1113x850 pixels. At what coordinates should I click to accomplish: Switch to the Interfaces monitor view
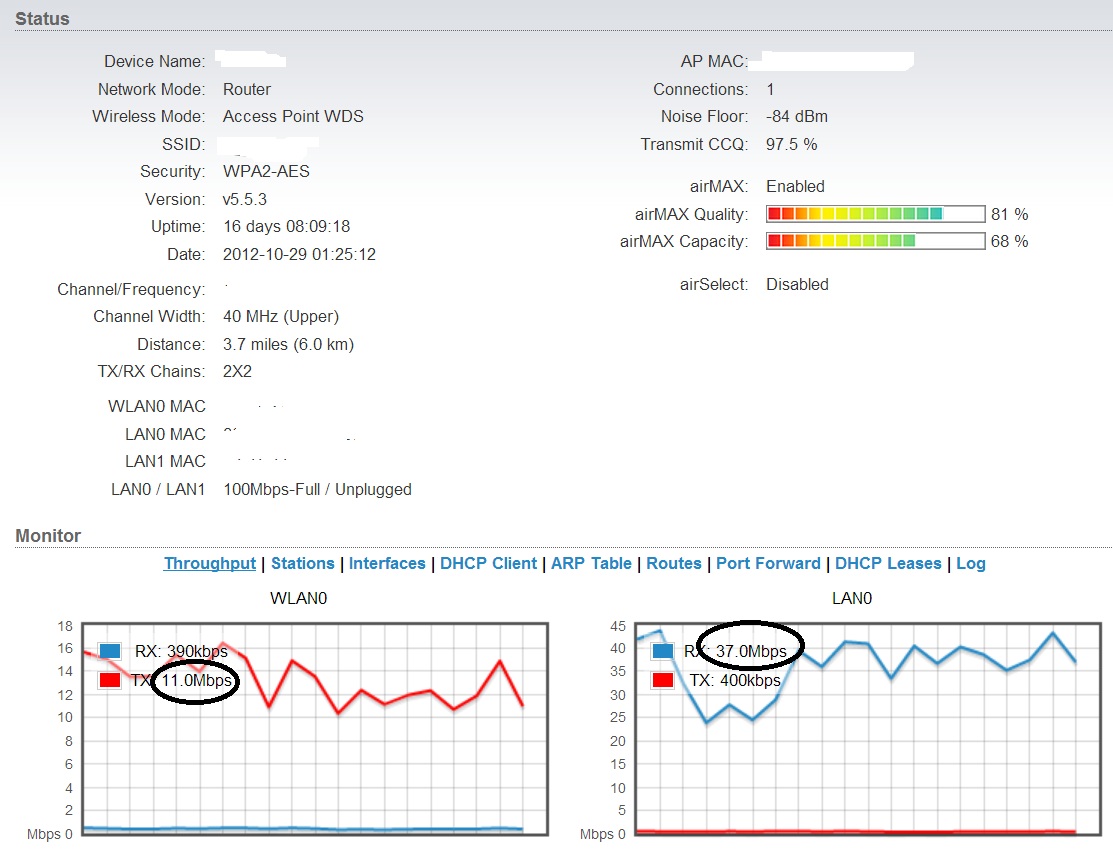[x=387, y=563]
